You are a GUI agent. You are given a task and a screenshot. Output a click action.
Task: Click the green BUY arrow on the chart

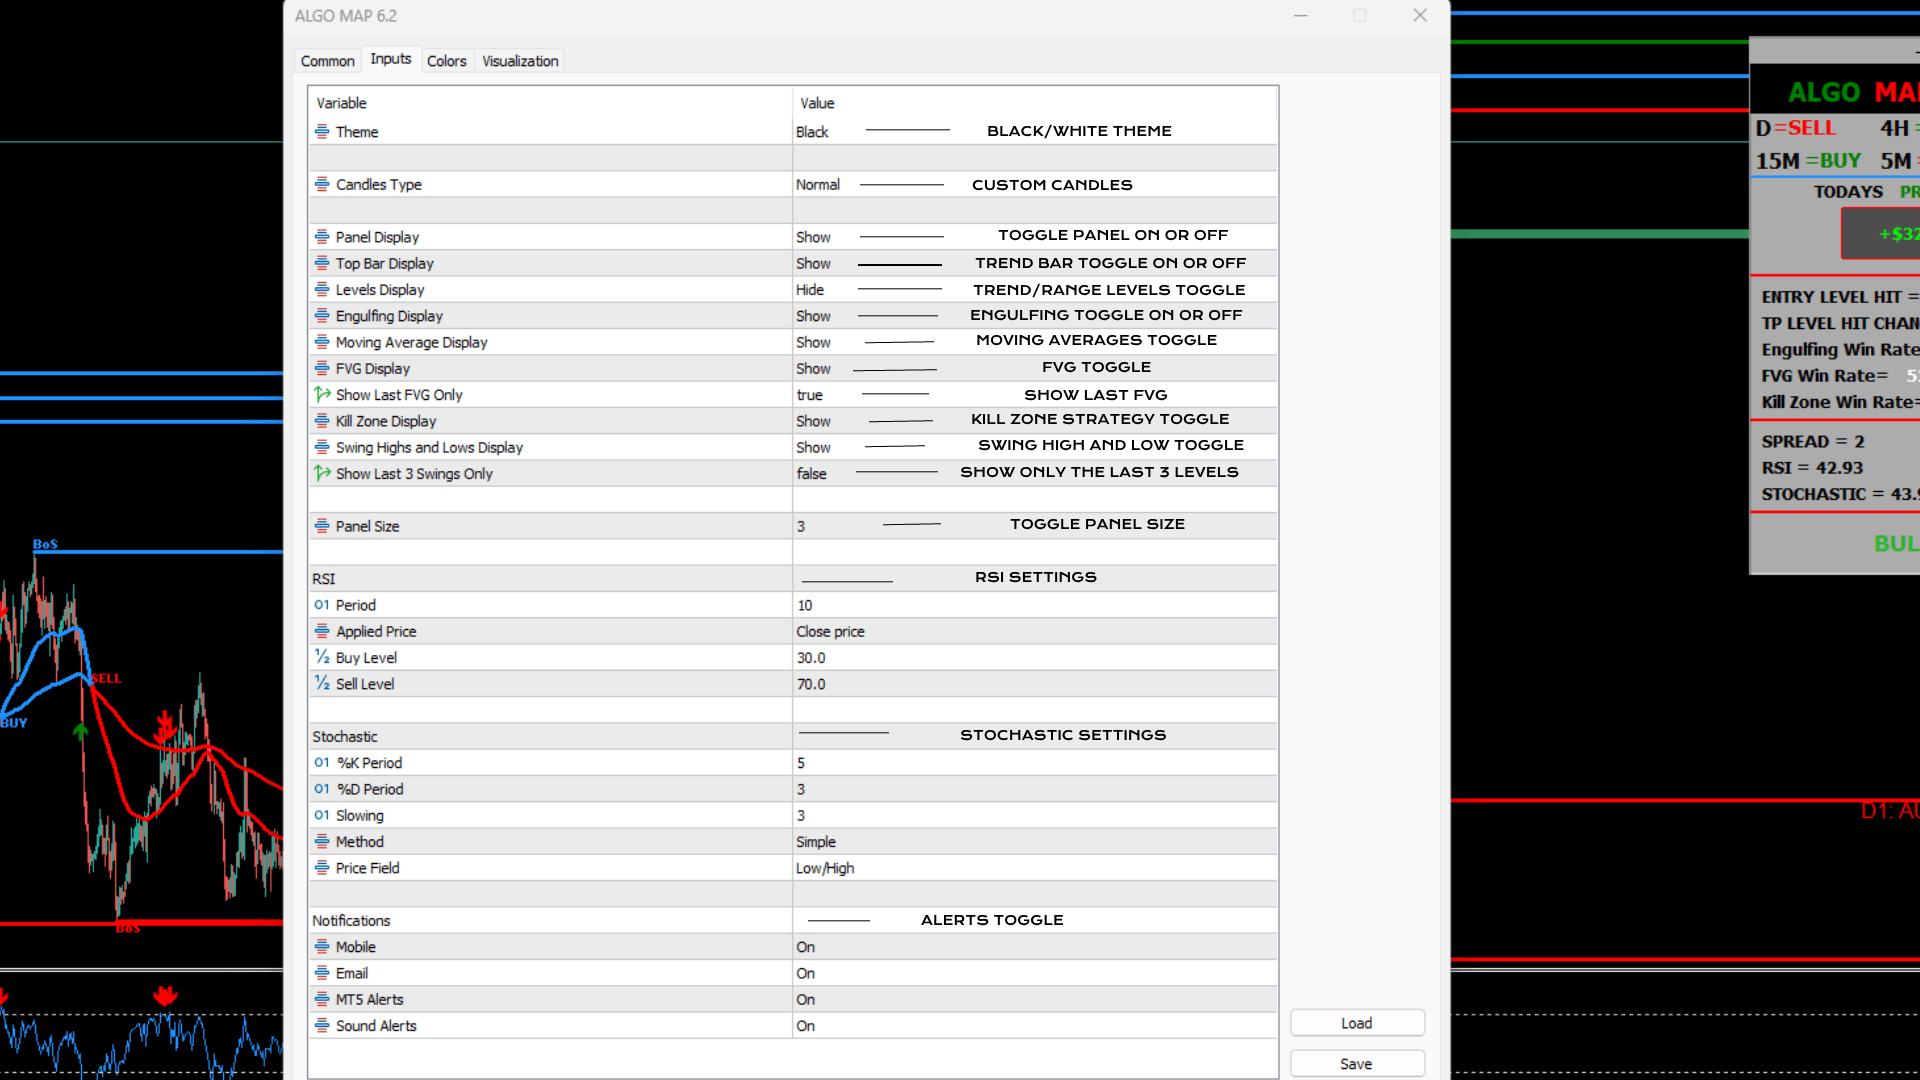[x=81, y=731]
